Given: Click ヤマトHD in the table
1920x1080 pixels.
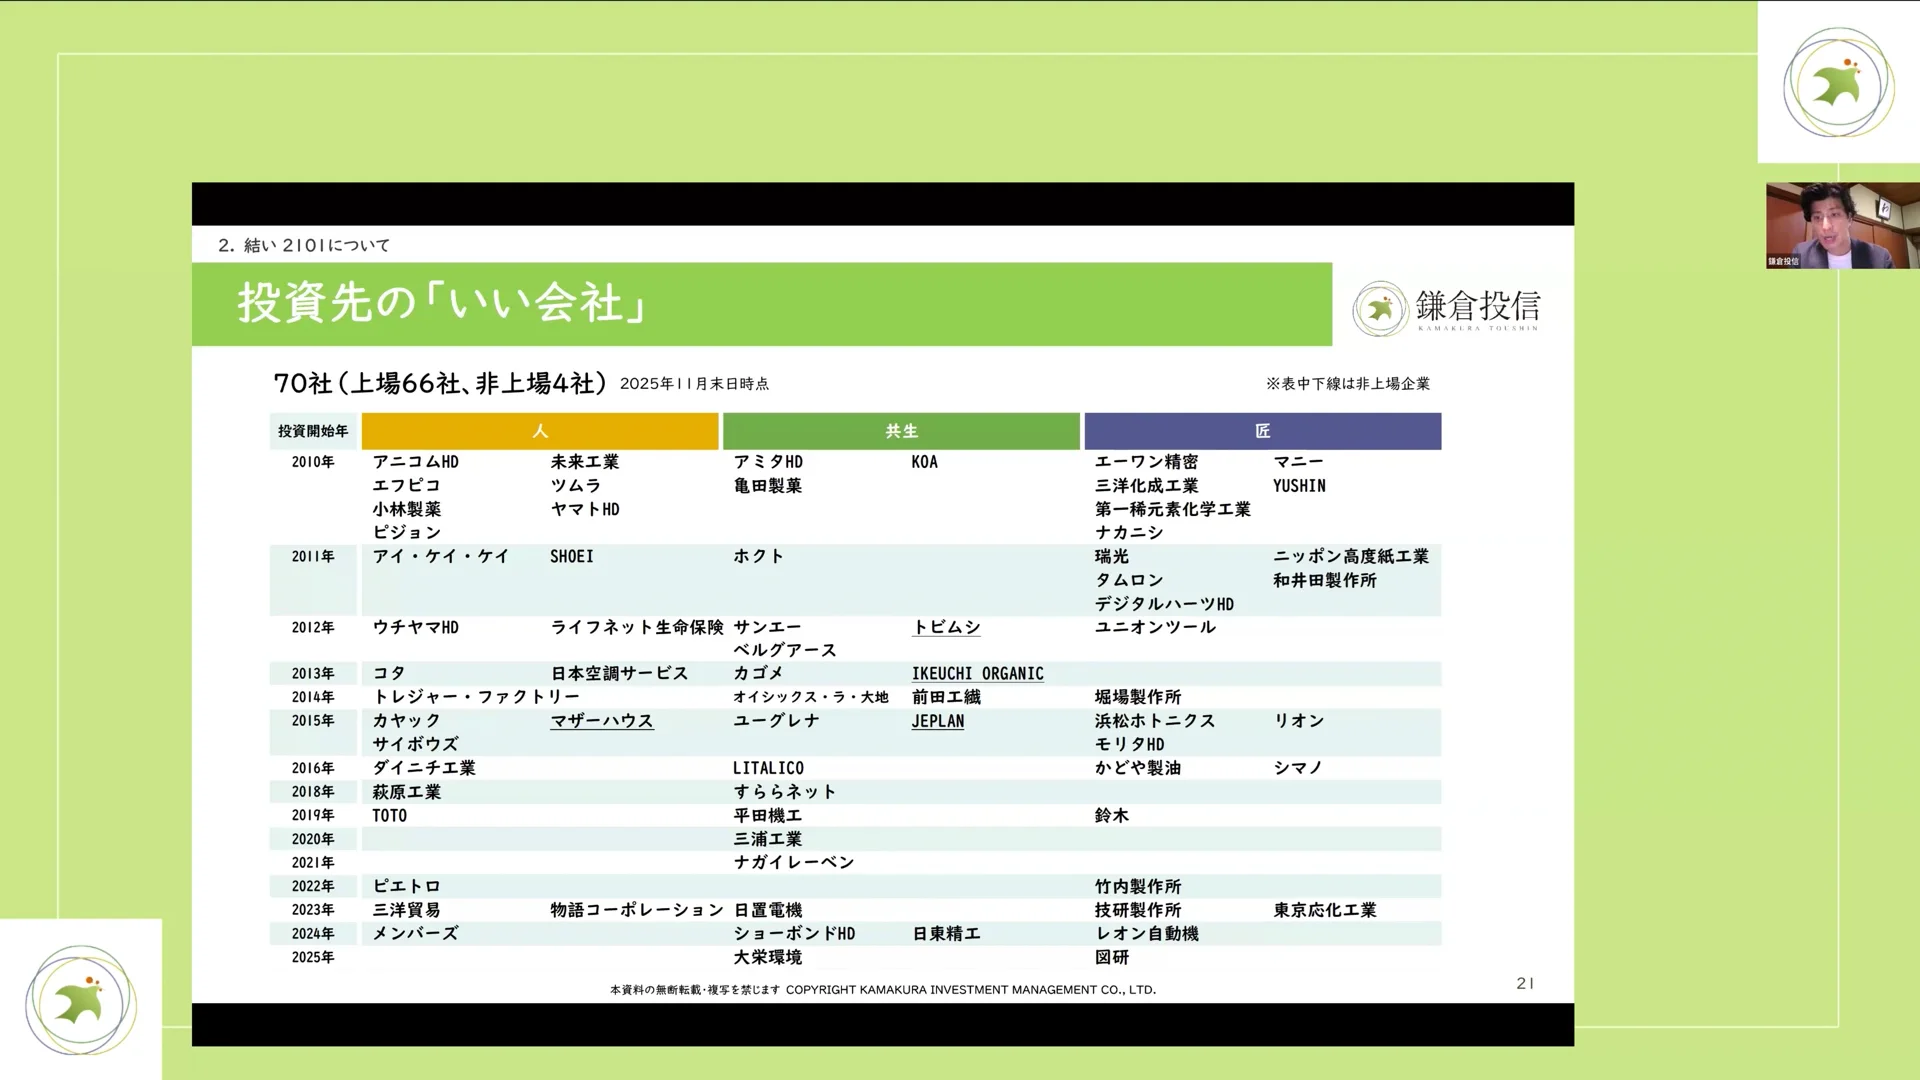Looking at the screenshot, I should tap(585, 509).
